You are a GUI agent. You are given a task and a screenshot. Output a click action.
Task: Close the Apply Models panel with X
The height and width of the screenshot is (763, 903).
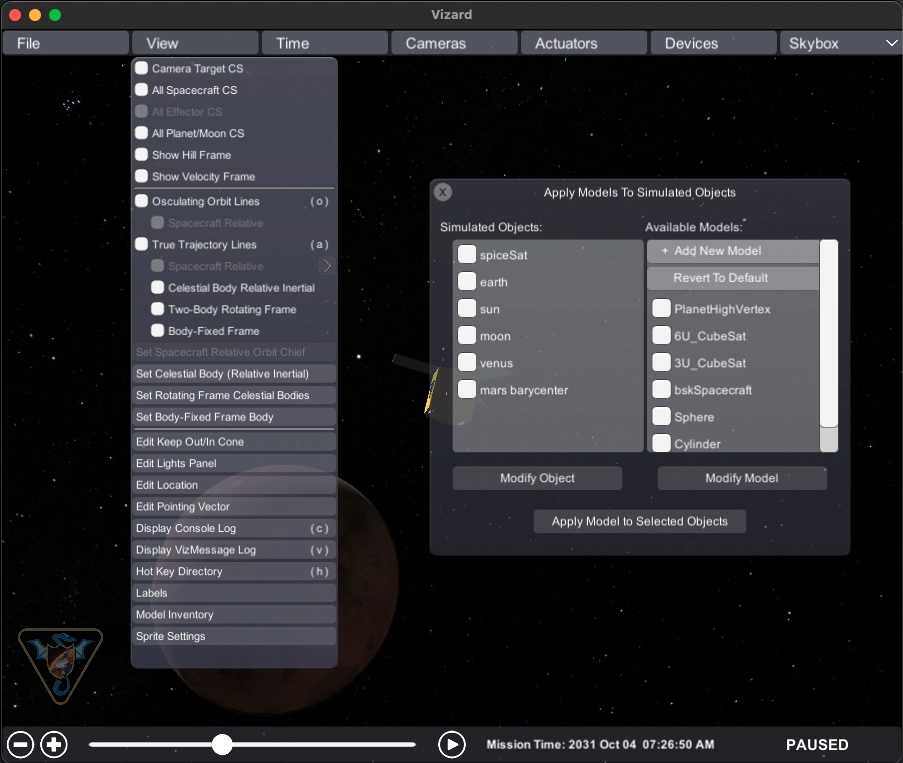(x=443, y=192)
